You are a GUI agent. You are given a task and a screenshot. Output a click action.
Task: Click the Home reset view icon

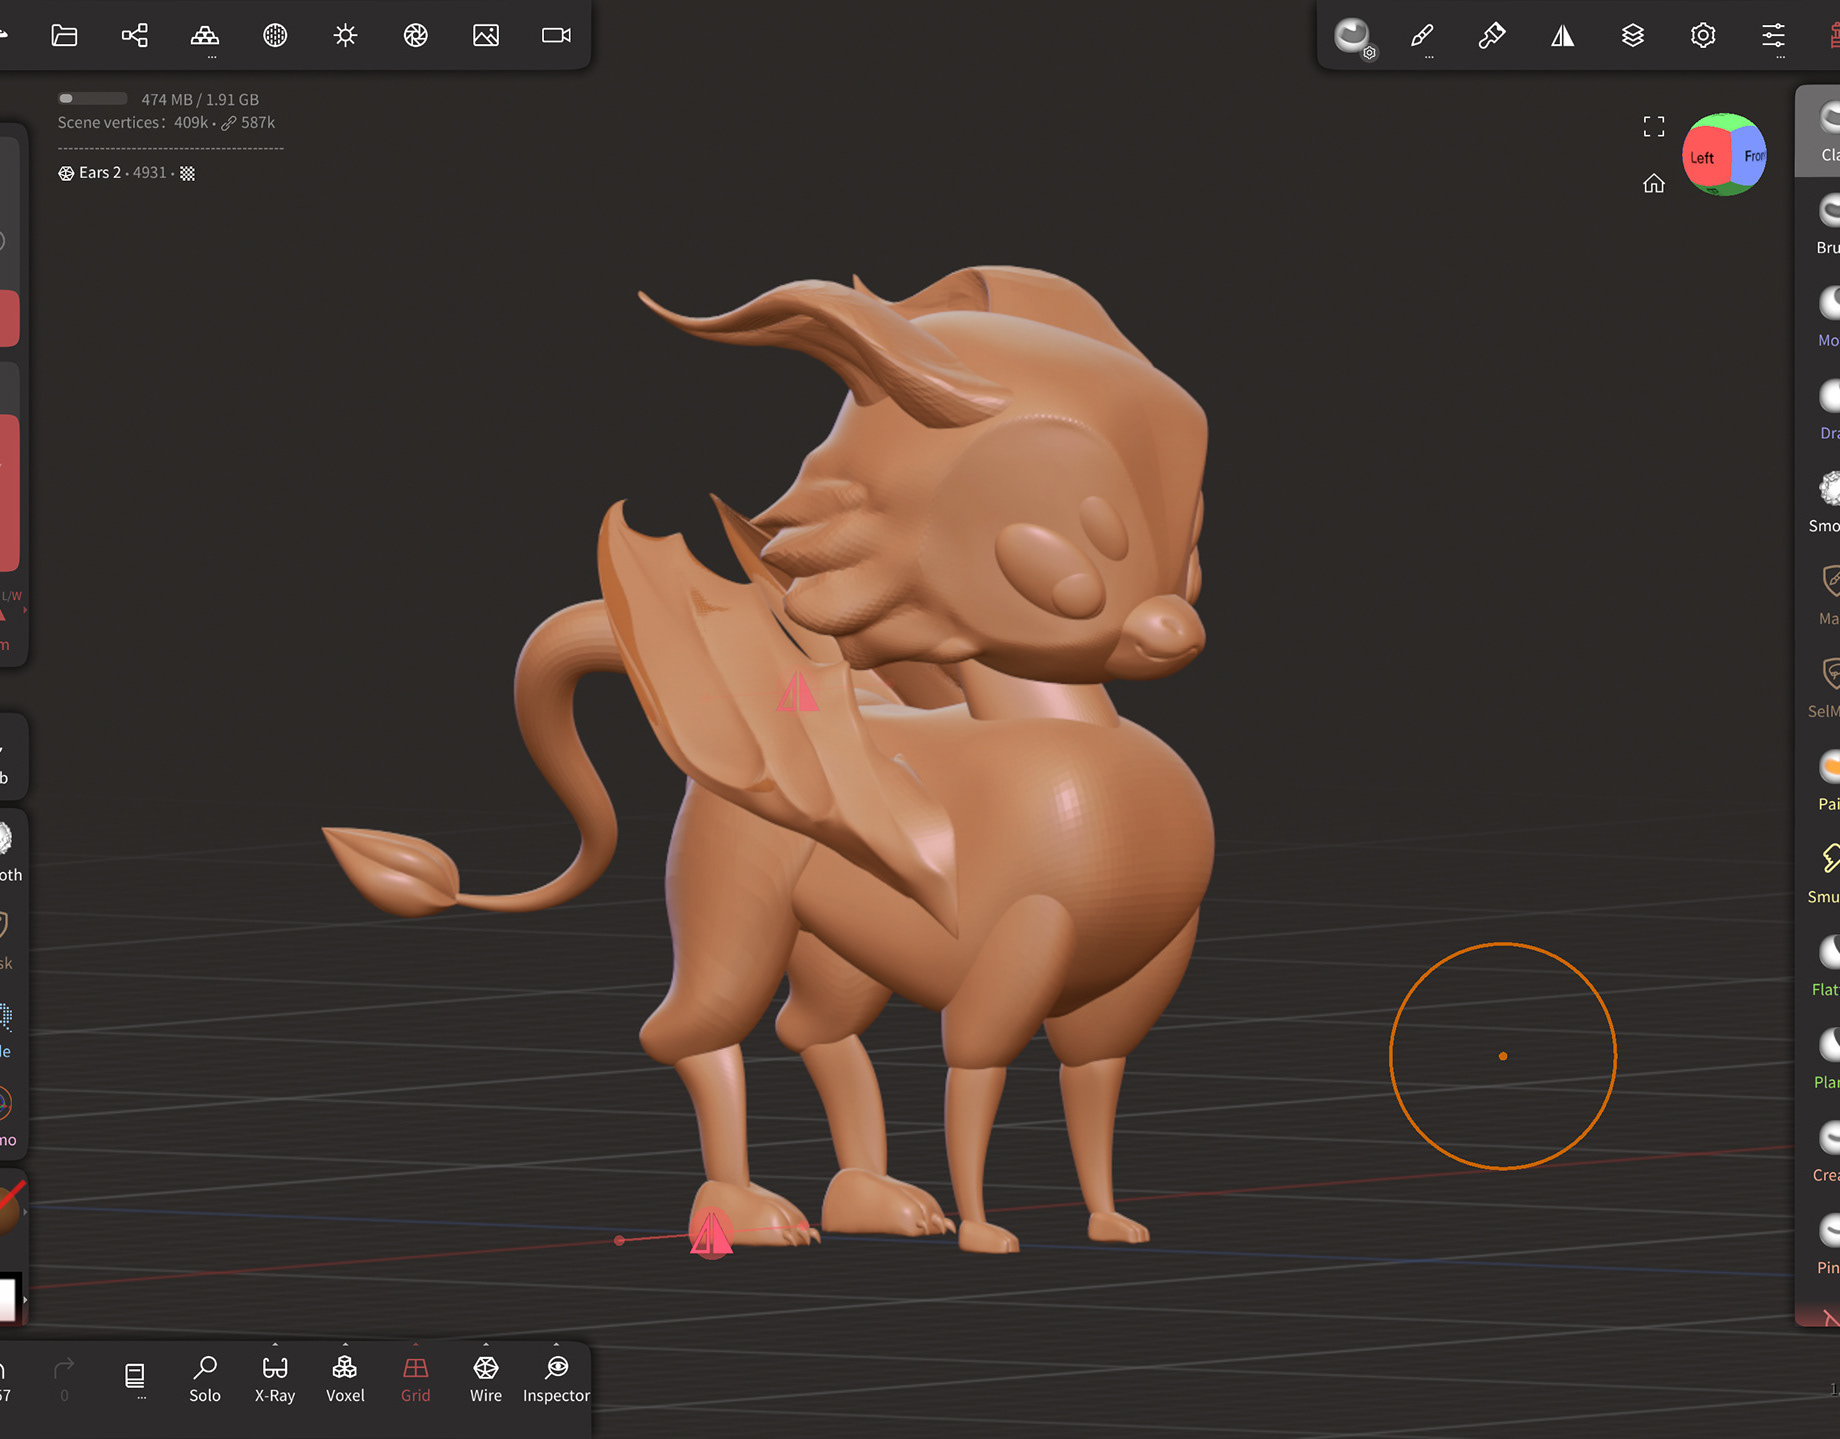[x=1654, y=183]
